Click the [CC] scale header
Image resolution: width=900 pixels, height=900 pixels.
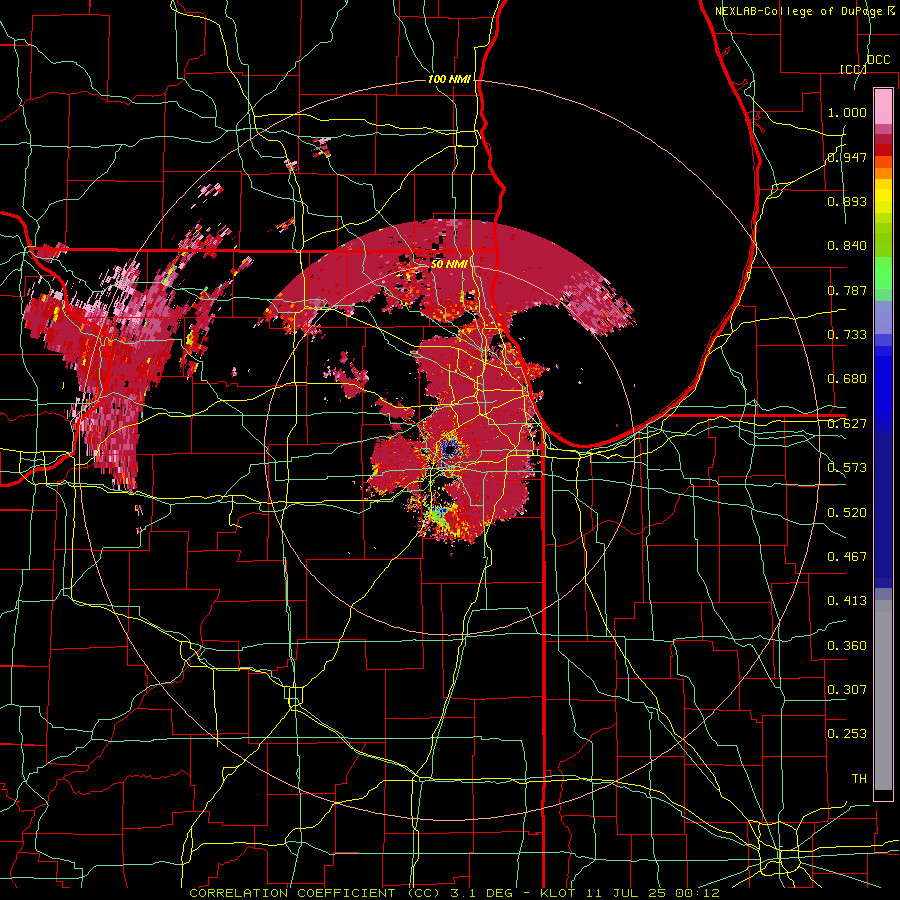click(x=853, y=69)
